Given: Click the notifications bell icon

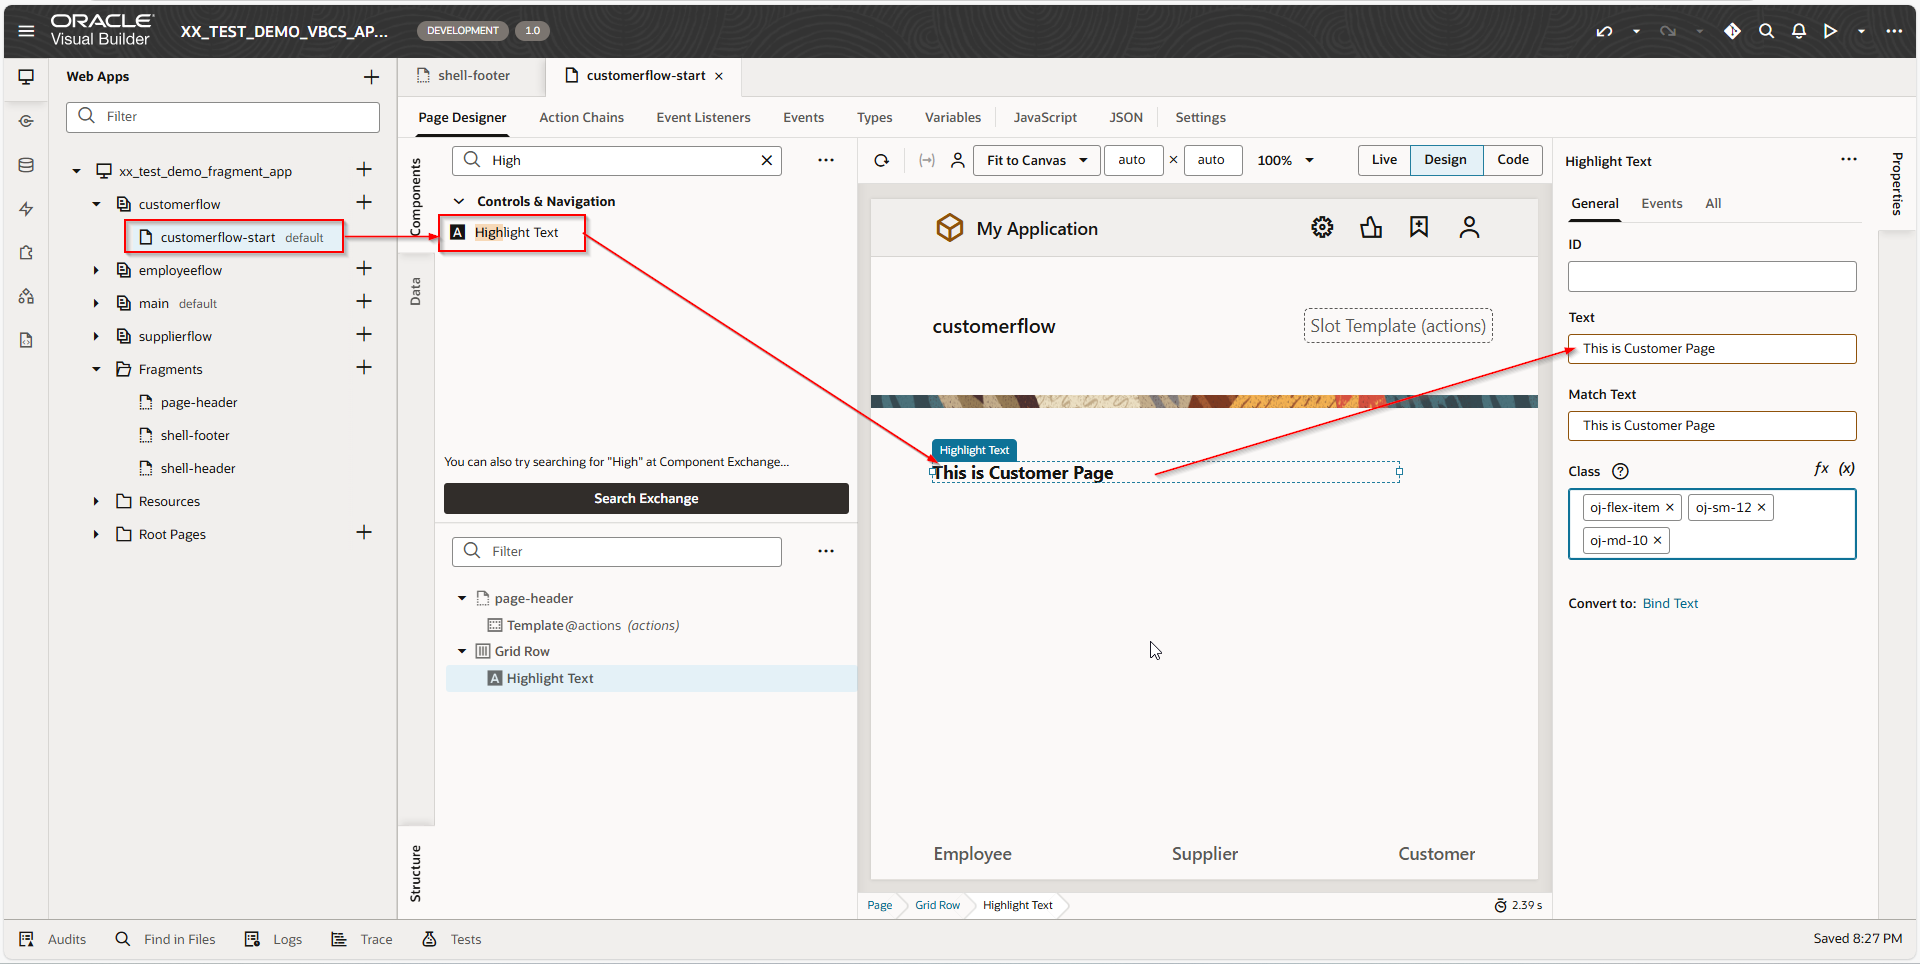Looking at the screenshot, I should [1798, 31].
